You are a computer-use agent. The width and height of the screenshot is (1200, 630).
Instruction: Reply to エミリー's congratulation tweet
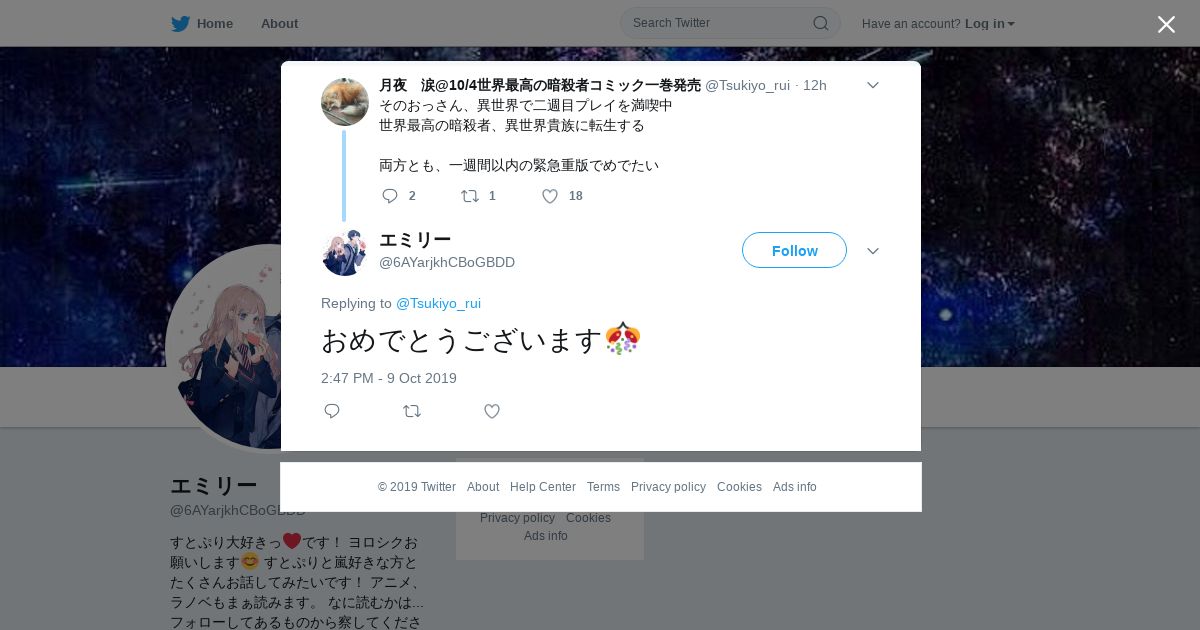click(x=332, y=411)
